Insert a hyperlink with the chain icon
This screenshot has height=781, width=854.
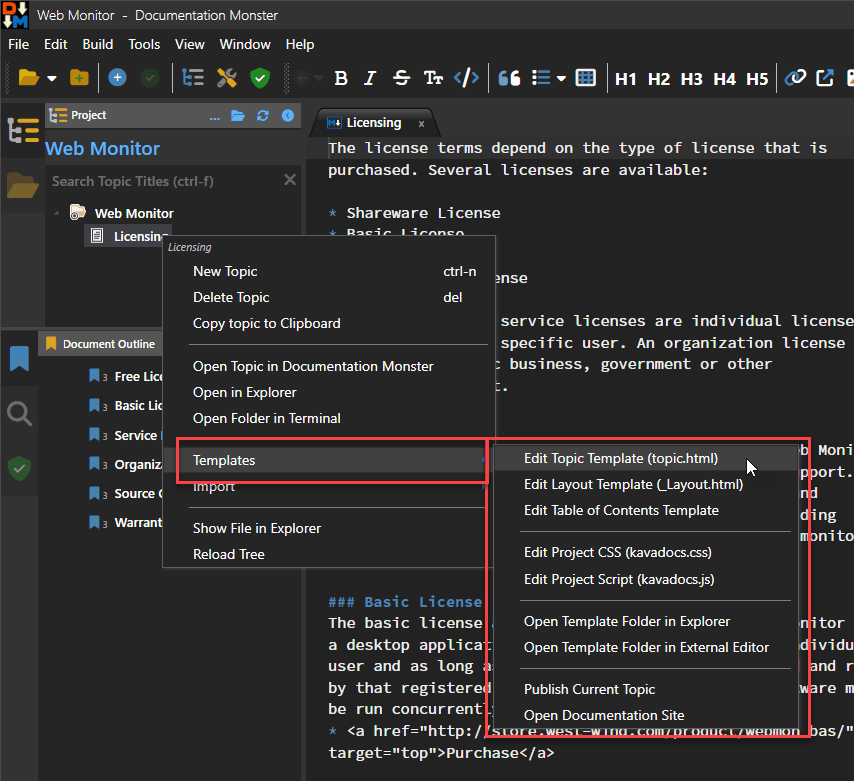[x=795, y=78]
